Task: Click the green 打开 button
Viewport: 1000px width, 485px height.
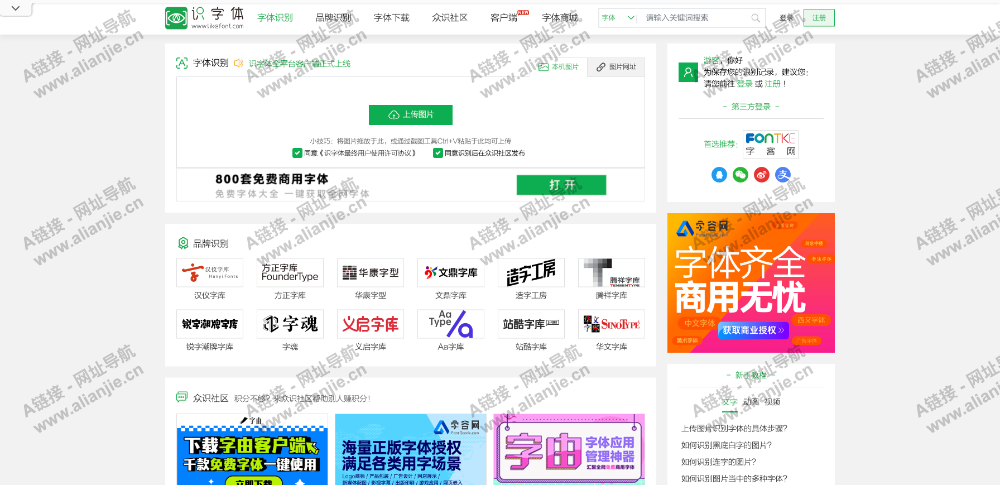Action: [561, 185]
